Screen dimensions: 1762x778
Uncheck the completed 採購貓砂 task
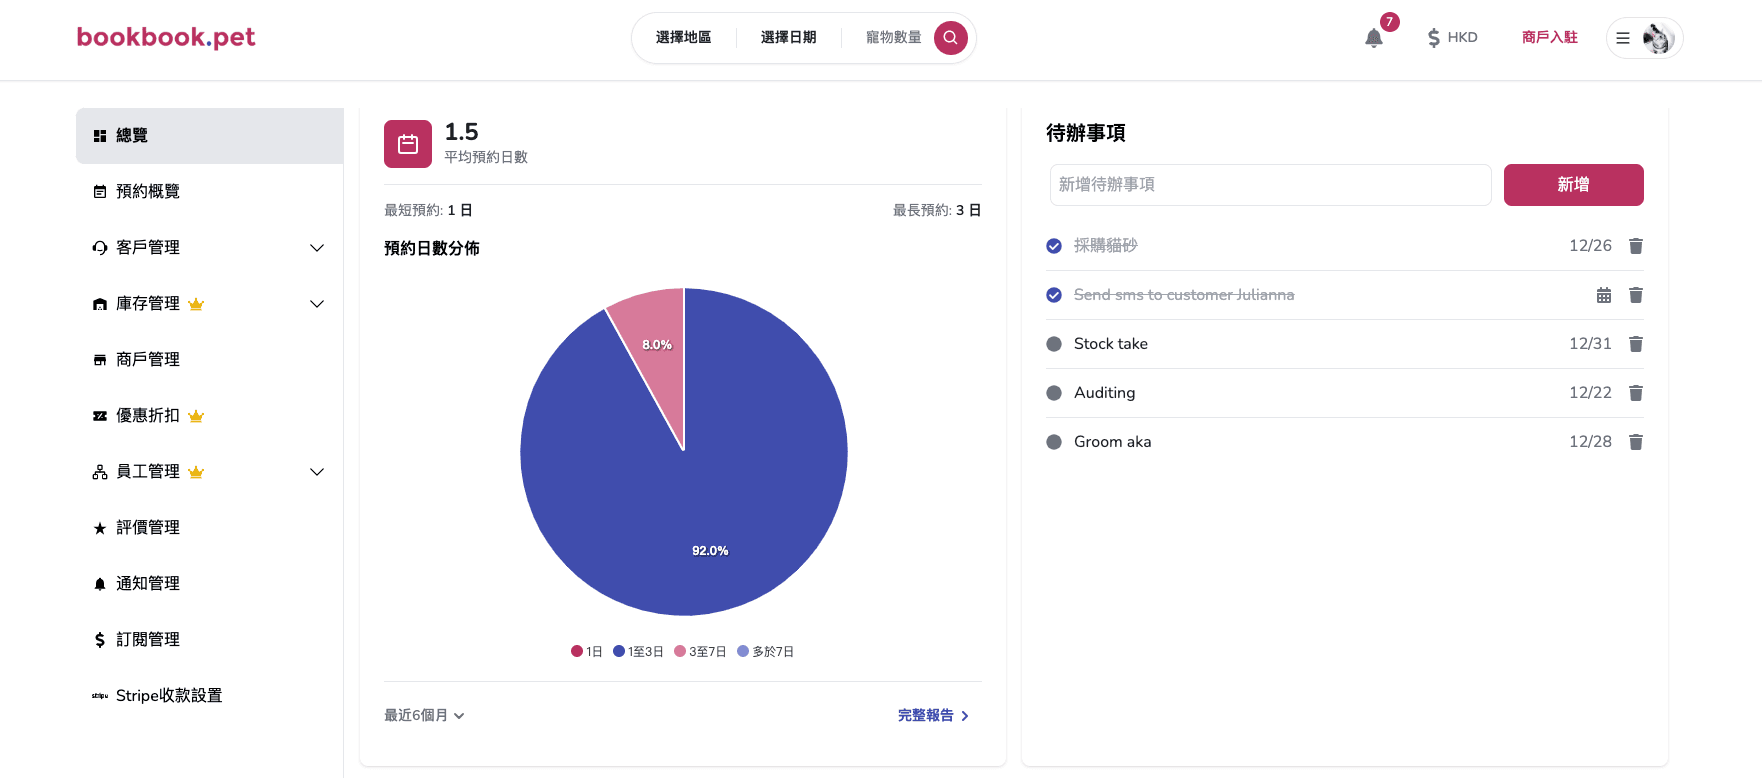point(1054,246)
